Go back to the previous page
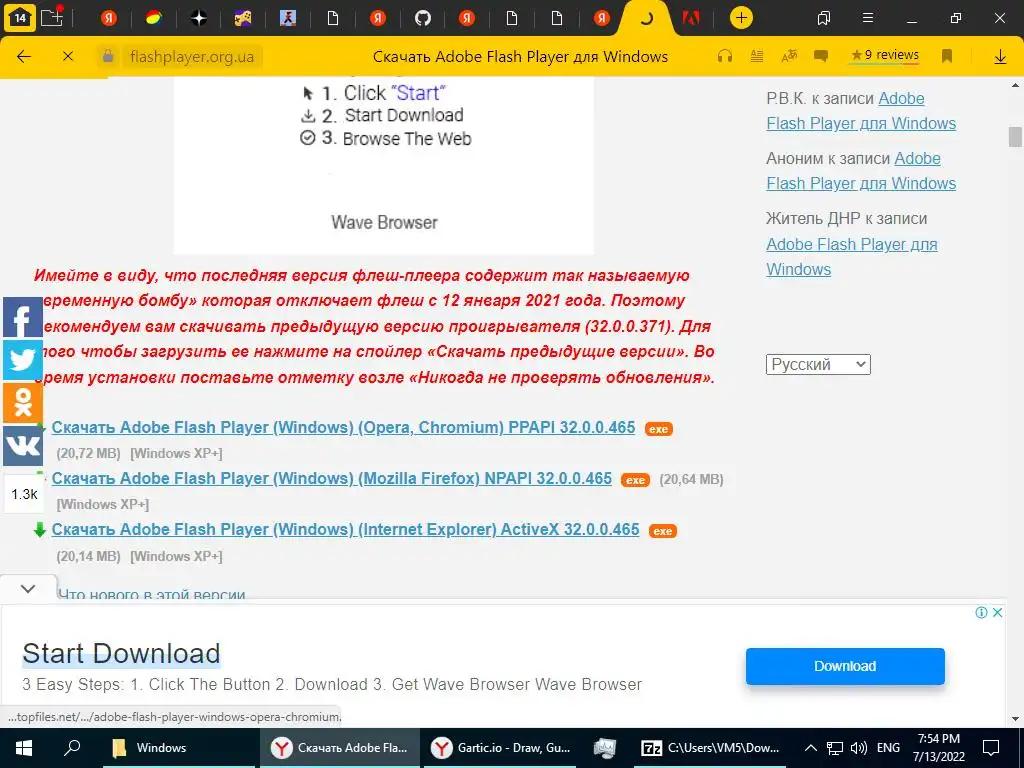Viewport: 1024px width, 768px height. (24, 56)
